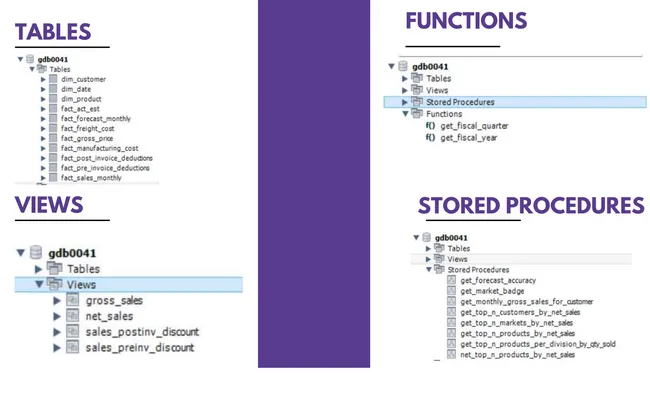Collapse the gdb0041 node under STORED PROCEDURES
650x396 pixels.
416,237
